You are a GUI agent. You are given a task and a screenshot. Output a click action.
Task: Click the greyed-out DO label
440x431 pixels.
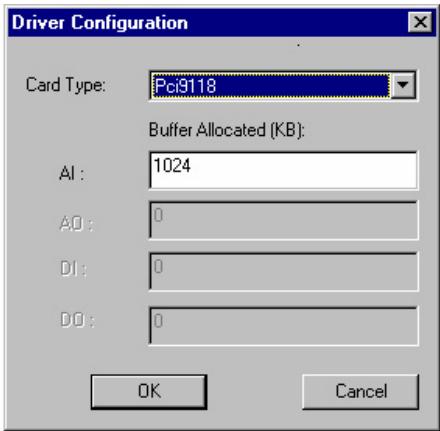[77, 320]
